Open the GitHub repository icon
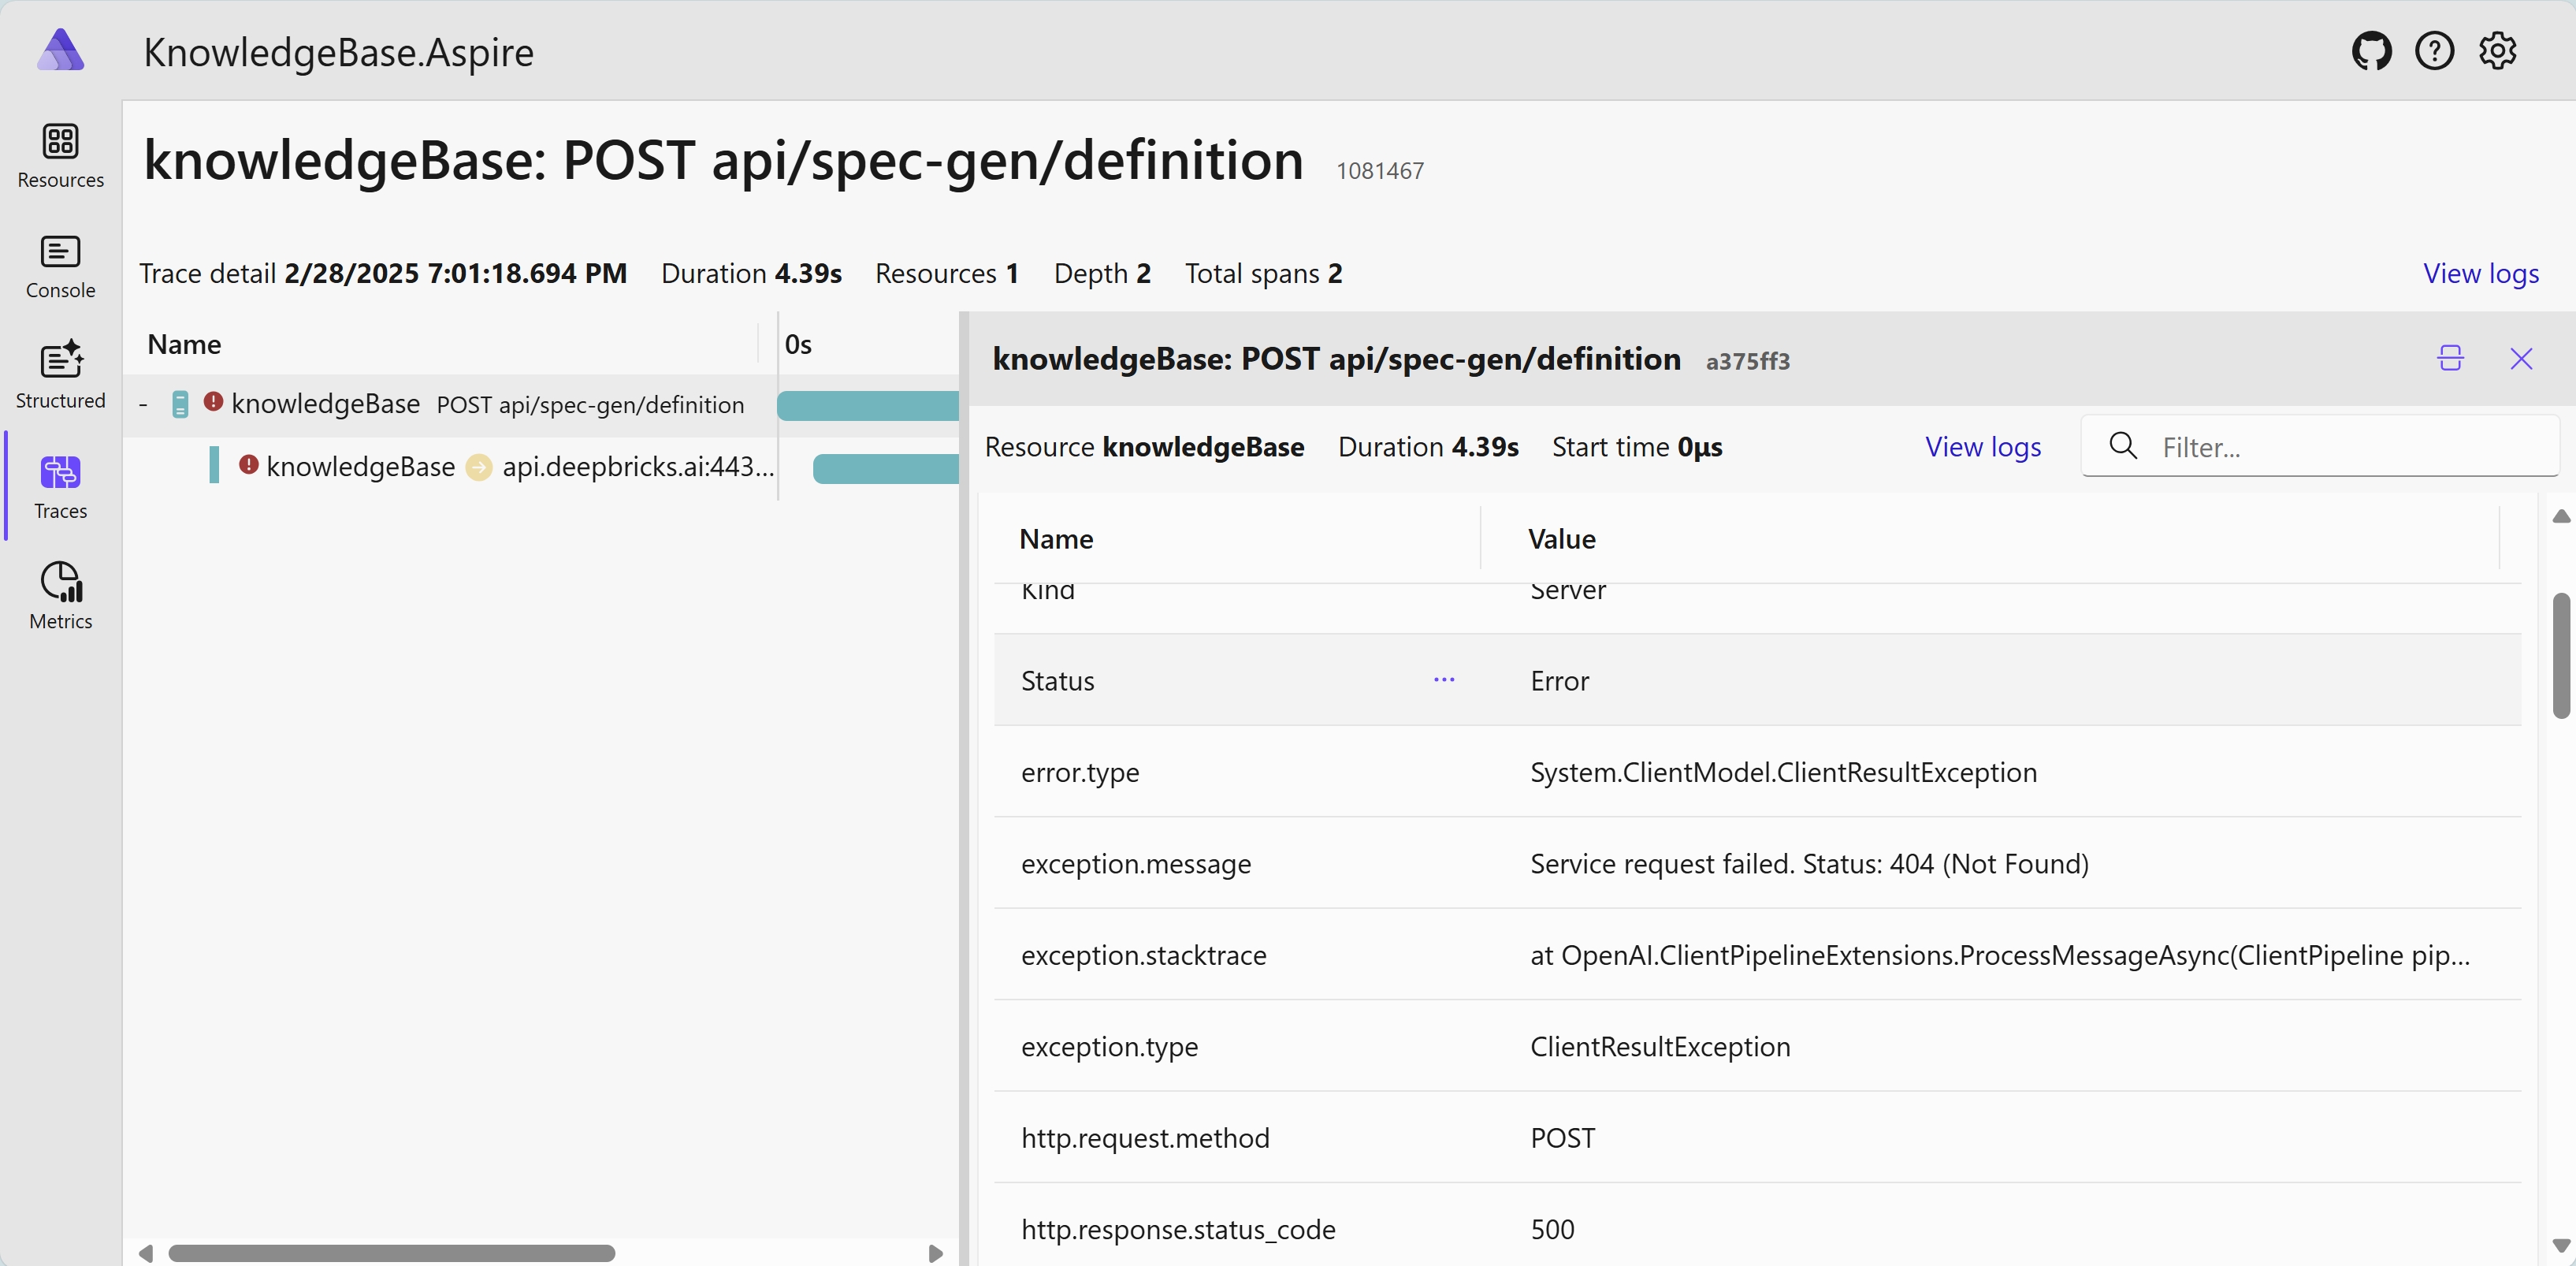The image size is (2576, 1266). 2371,51
